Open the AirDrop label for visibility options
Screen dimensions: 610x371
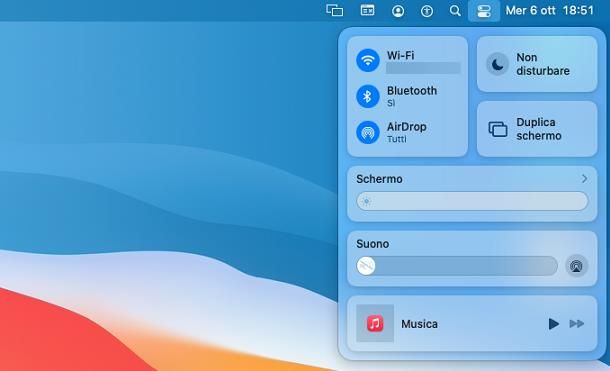(407, 127)
